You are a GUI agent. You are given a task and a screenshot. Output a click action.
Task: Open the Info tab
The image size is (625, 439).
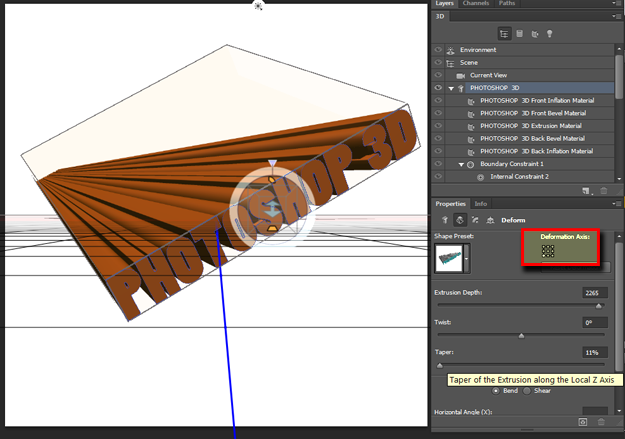(481, 204)
